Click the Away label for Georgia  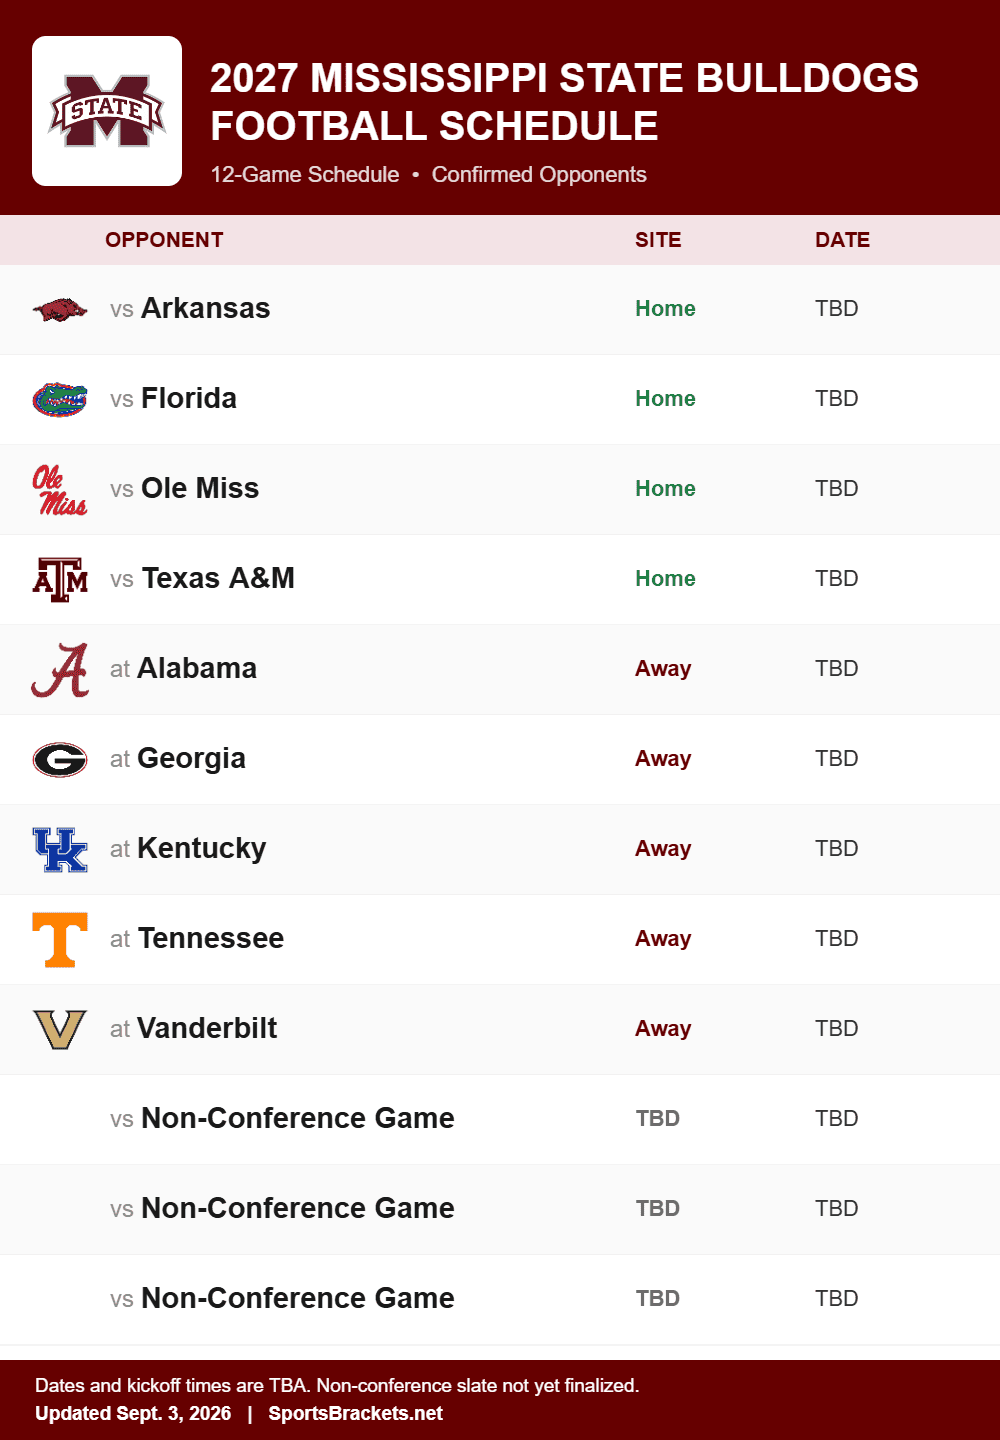point(663,758)
